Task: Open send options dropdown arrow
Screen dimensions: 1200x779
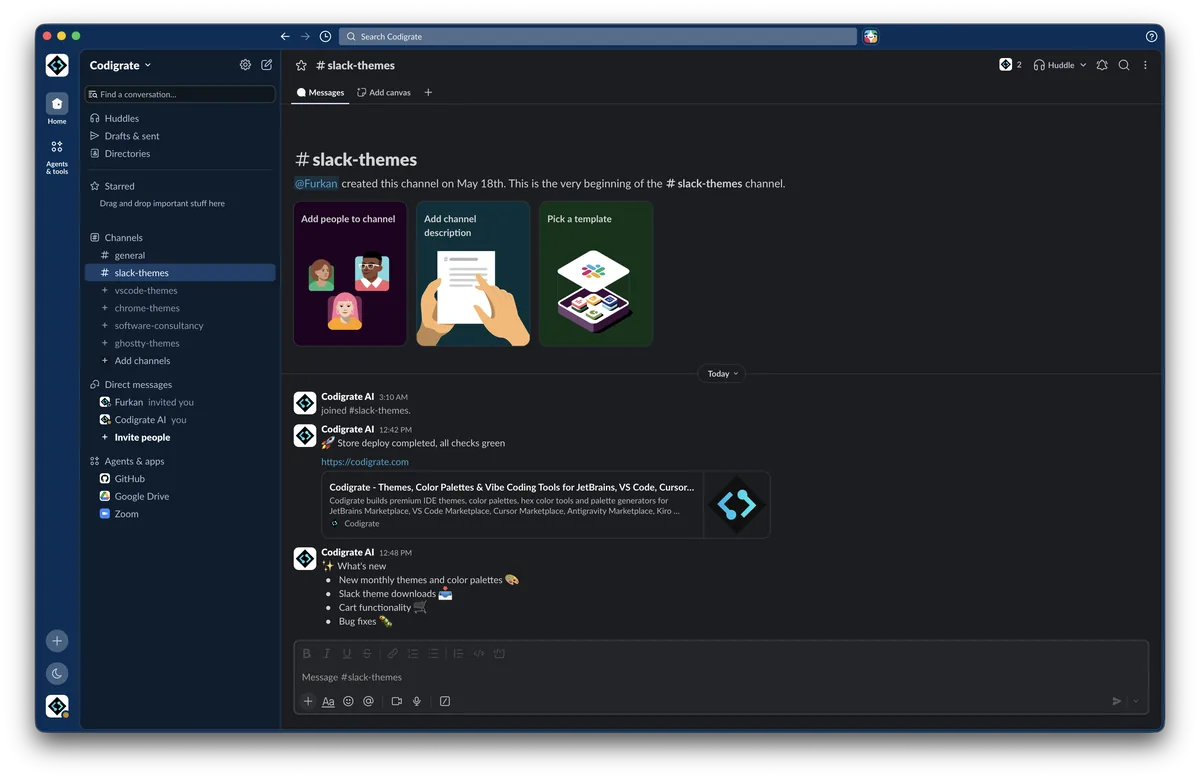Action: tap(1136, 702)
